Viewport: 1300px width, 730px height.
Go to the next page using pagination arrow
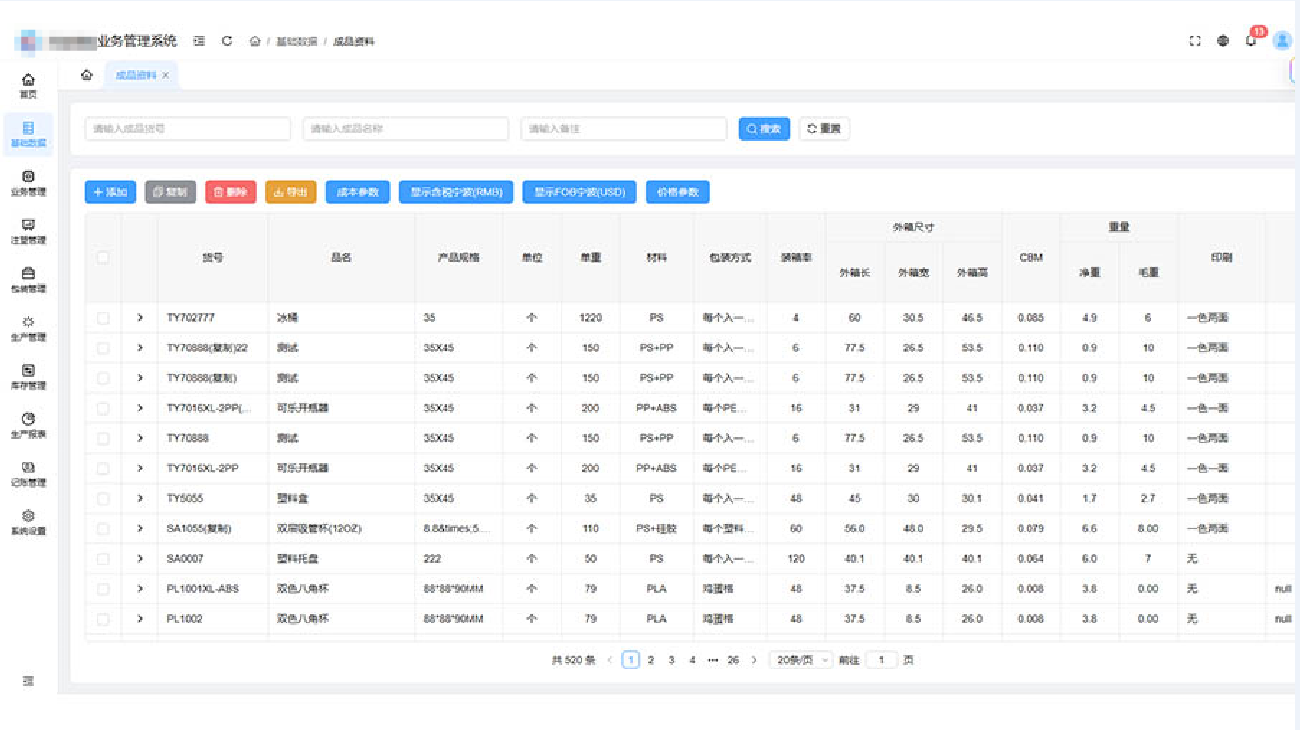pyautogui.click(x=754, y=660)
